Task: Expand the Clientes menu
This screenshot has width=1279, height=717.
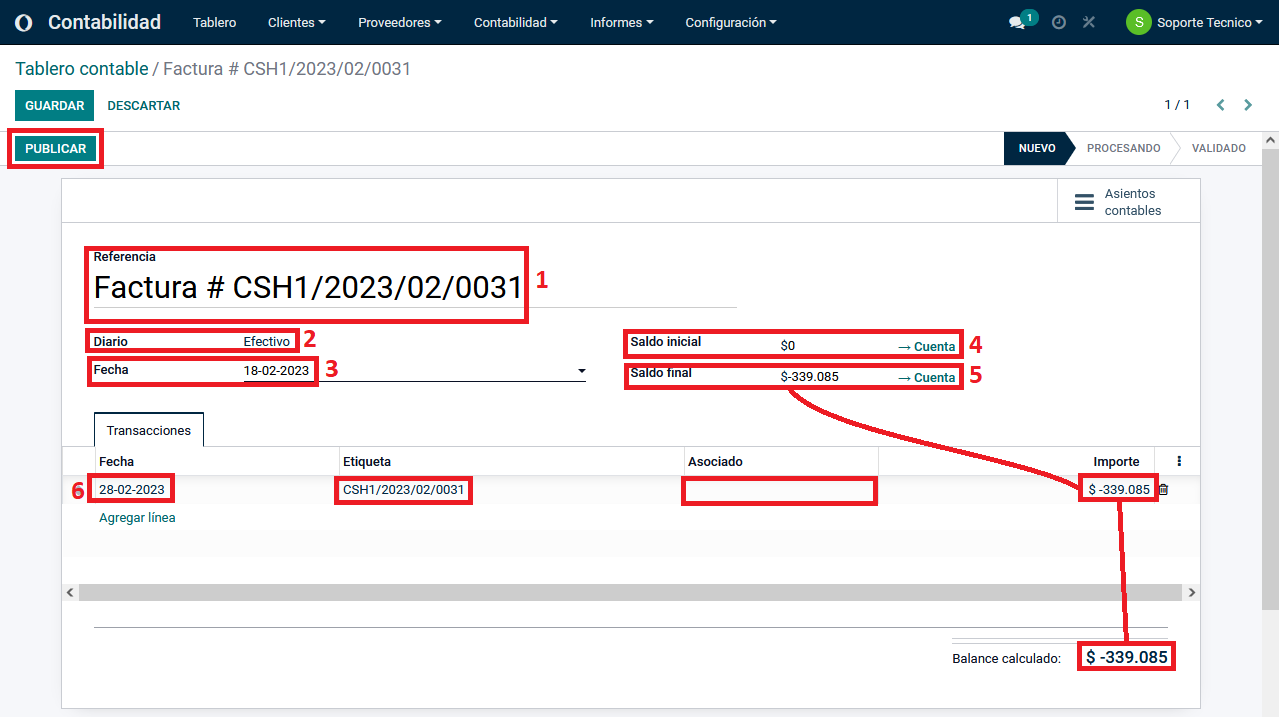Action: tap(296, 22)
